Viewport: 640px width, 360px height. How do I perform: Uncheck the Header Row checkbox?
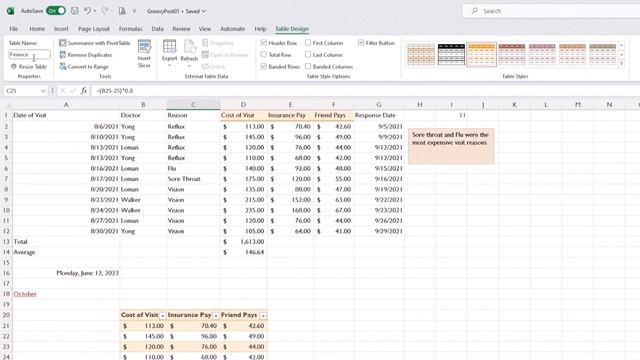[x=264, y=42]
